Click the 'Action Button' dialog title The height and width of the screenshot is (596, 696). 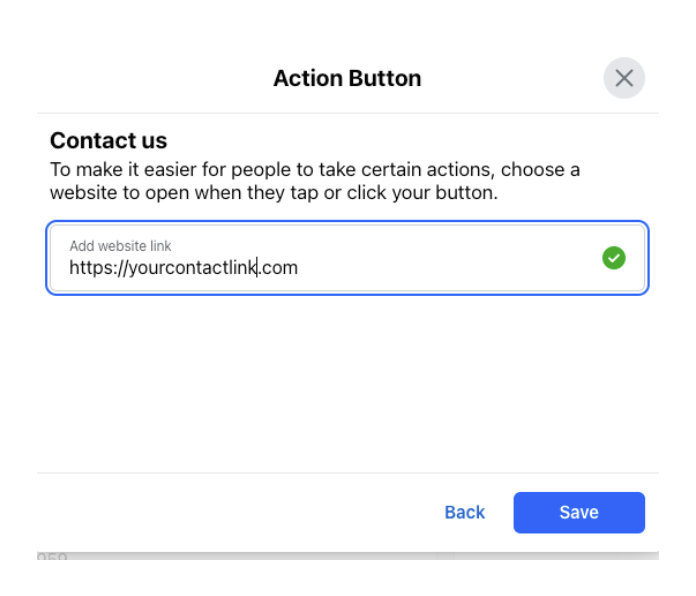click(x=347, y=79)
